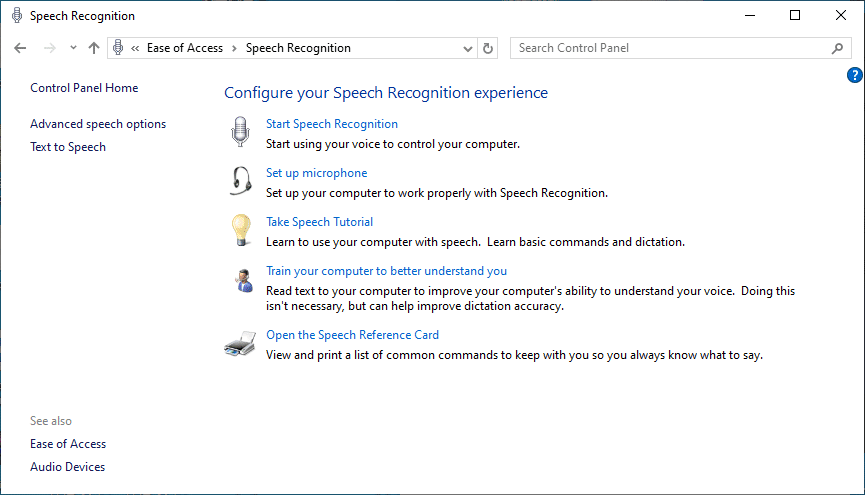Click the See also label
This screenshot has height=495, width=865.
click(x=51, y=421)
